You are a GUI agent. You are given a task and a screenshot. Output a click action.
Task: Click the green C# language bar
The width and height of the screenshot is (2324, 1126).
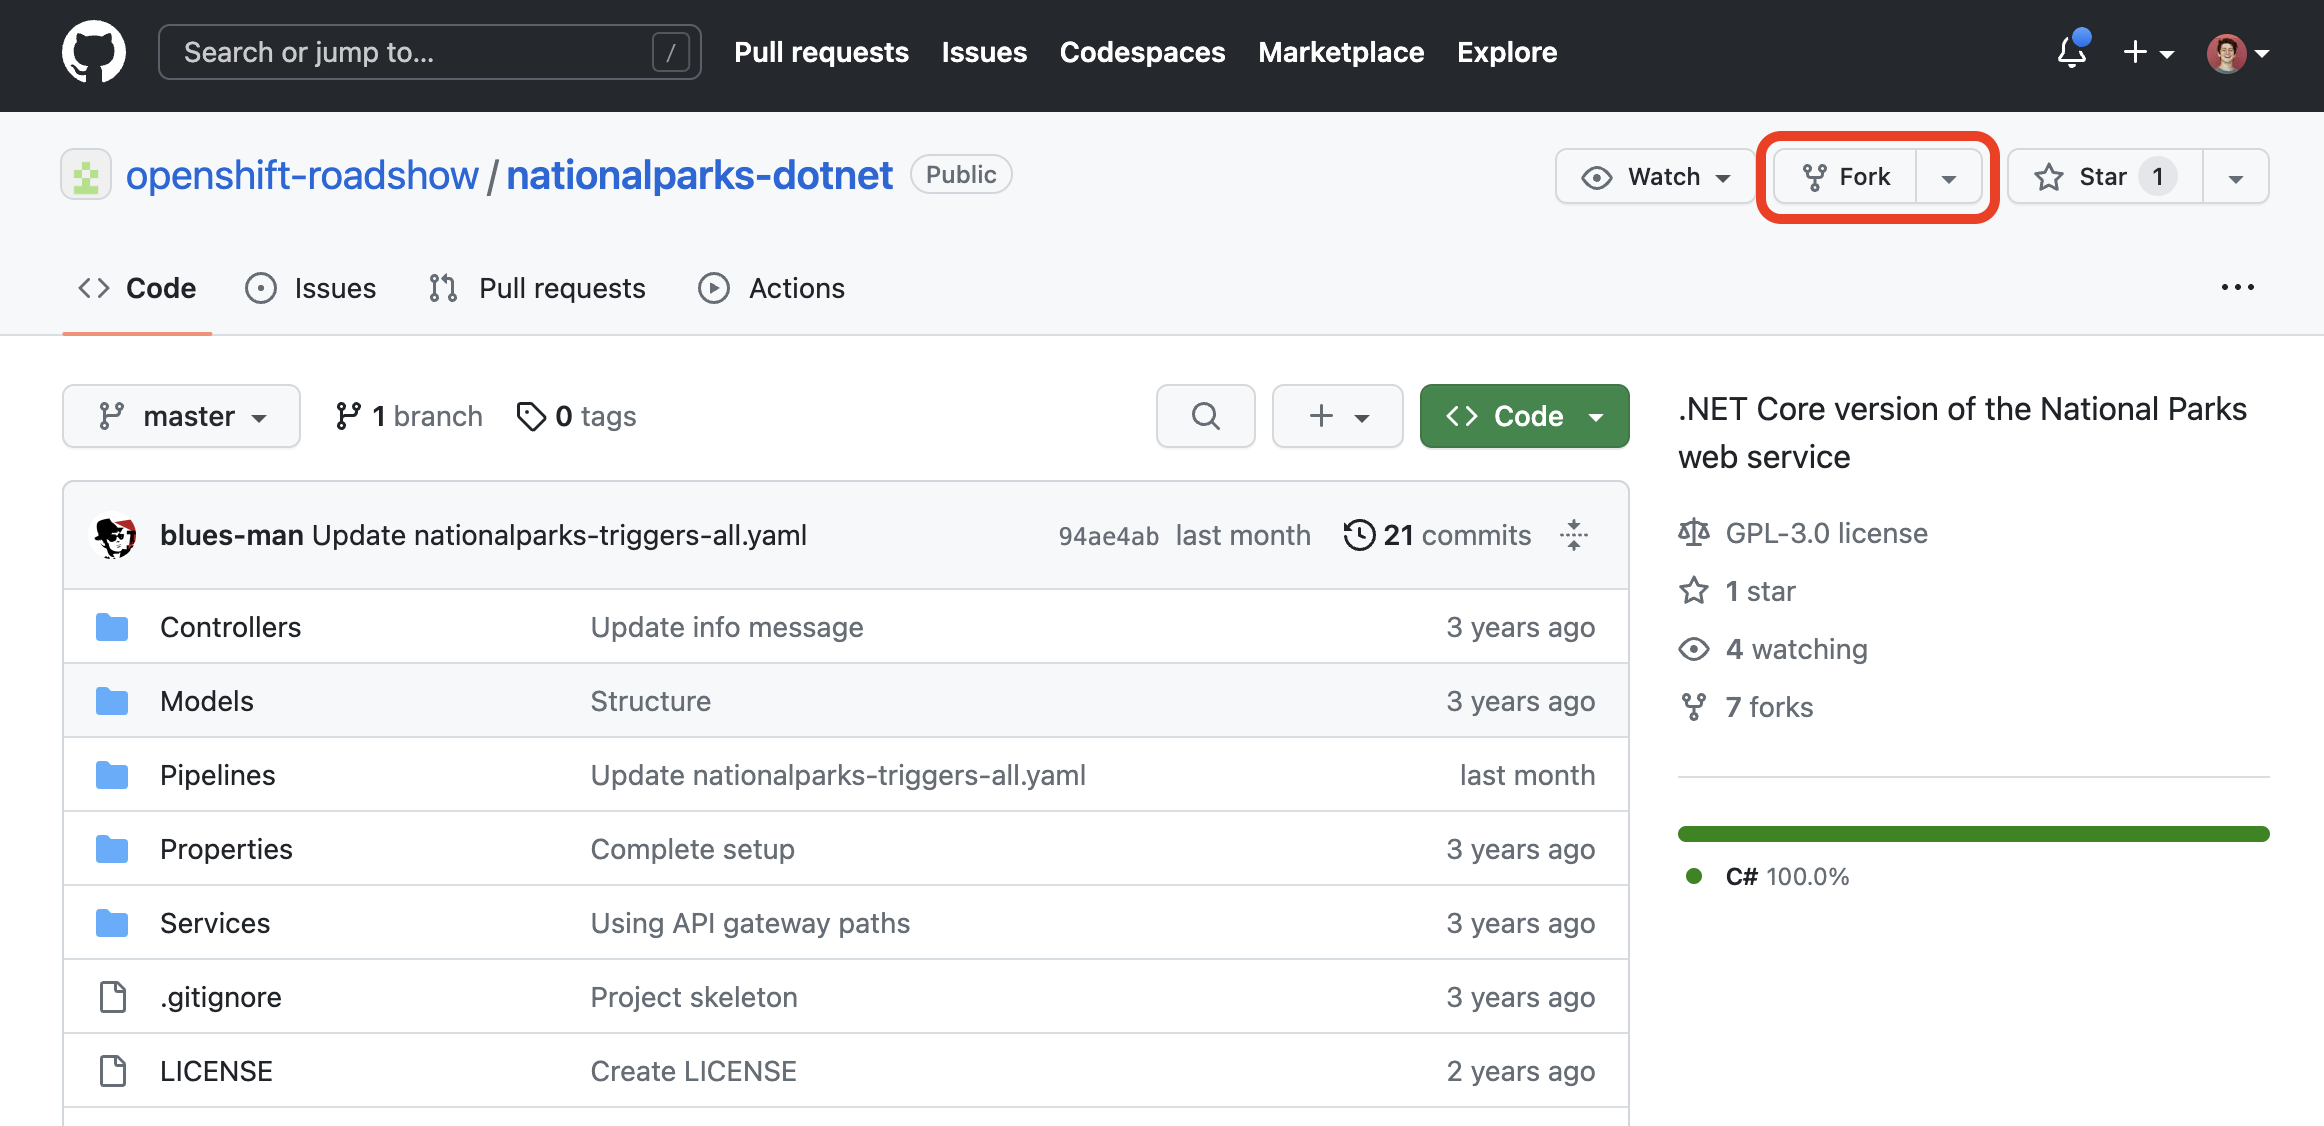click(x=1974, y=834)
